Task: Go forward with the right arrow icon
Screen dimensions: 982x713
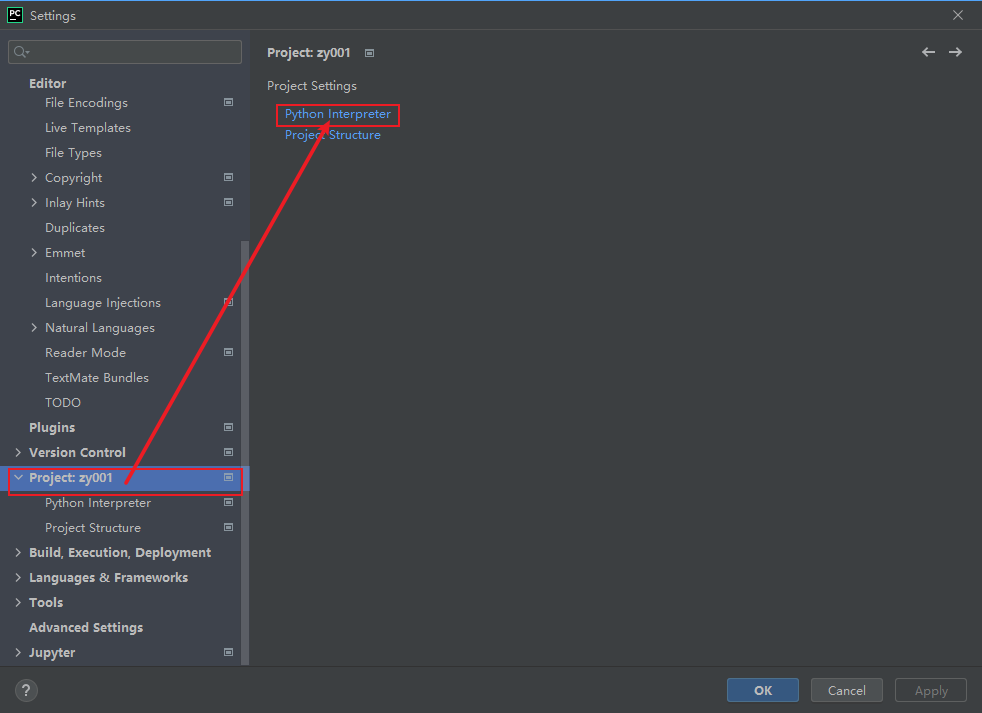Action: [955, 52]
